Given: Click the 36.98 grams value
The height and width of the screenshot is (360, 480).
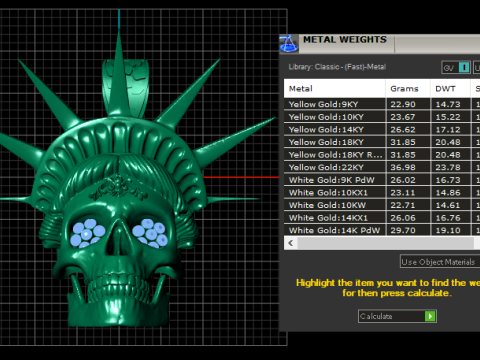Looking at the screenshot, I should click(x=403, y=167).
